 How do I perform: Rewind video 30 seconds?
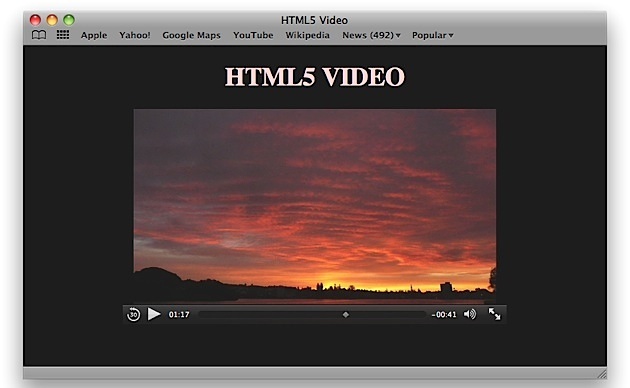[x=133, y=314]
